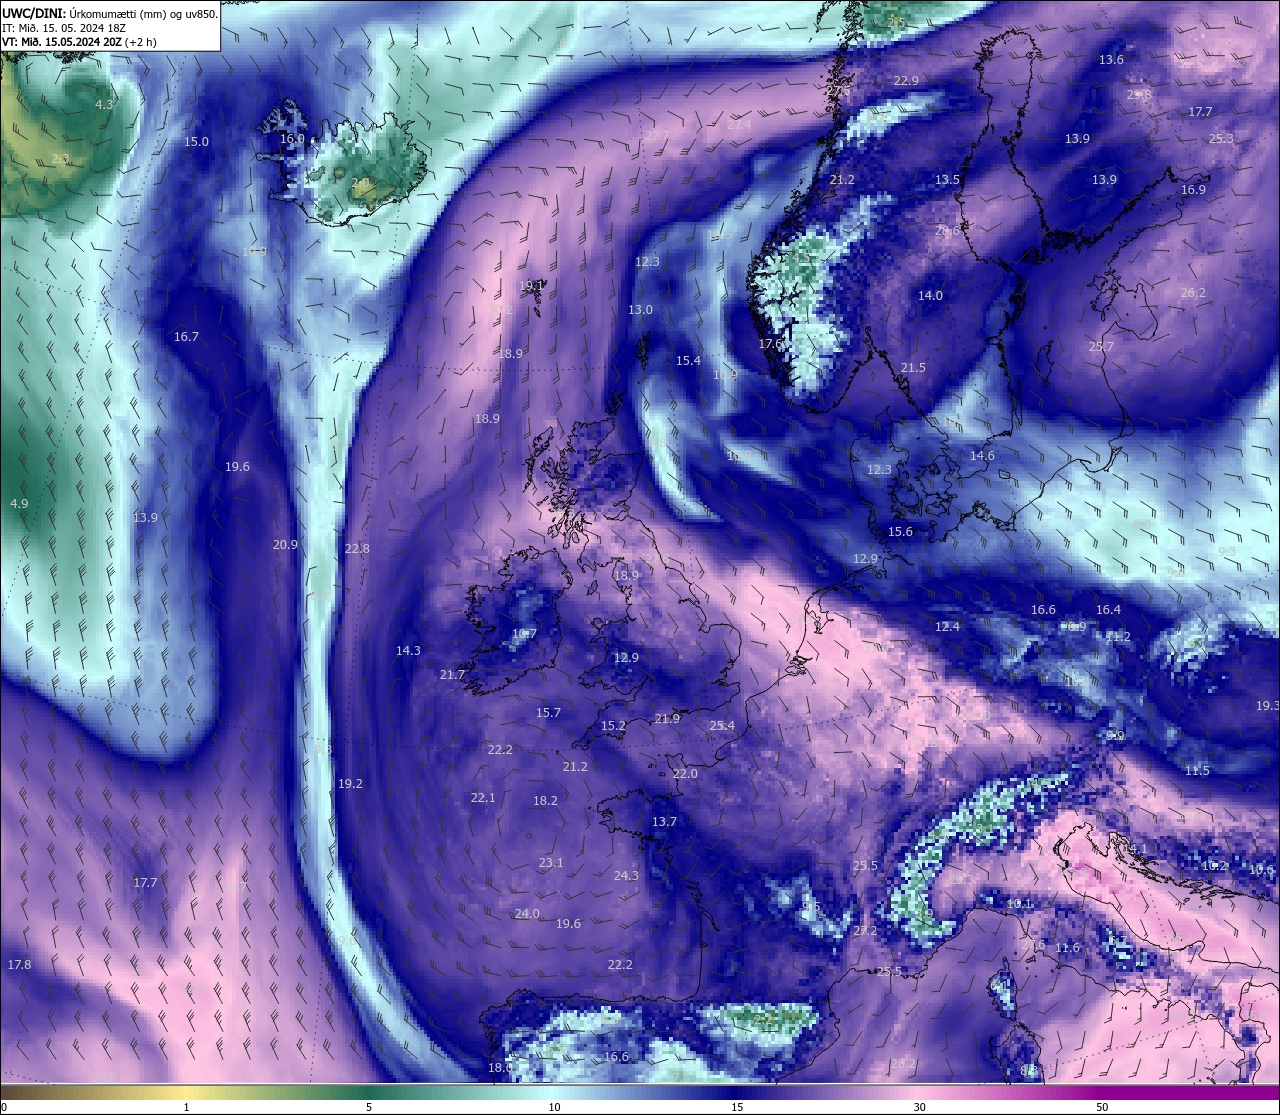Image resolution: width=1280 pixels, height=1115 pixels.
Task: Click the 15.6 value label
Action: point(900,531)
